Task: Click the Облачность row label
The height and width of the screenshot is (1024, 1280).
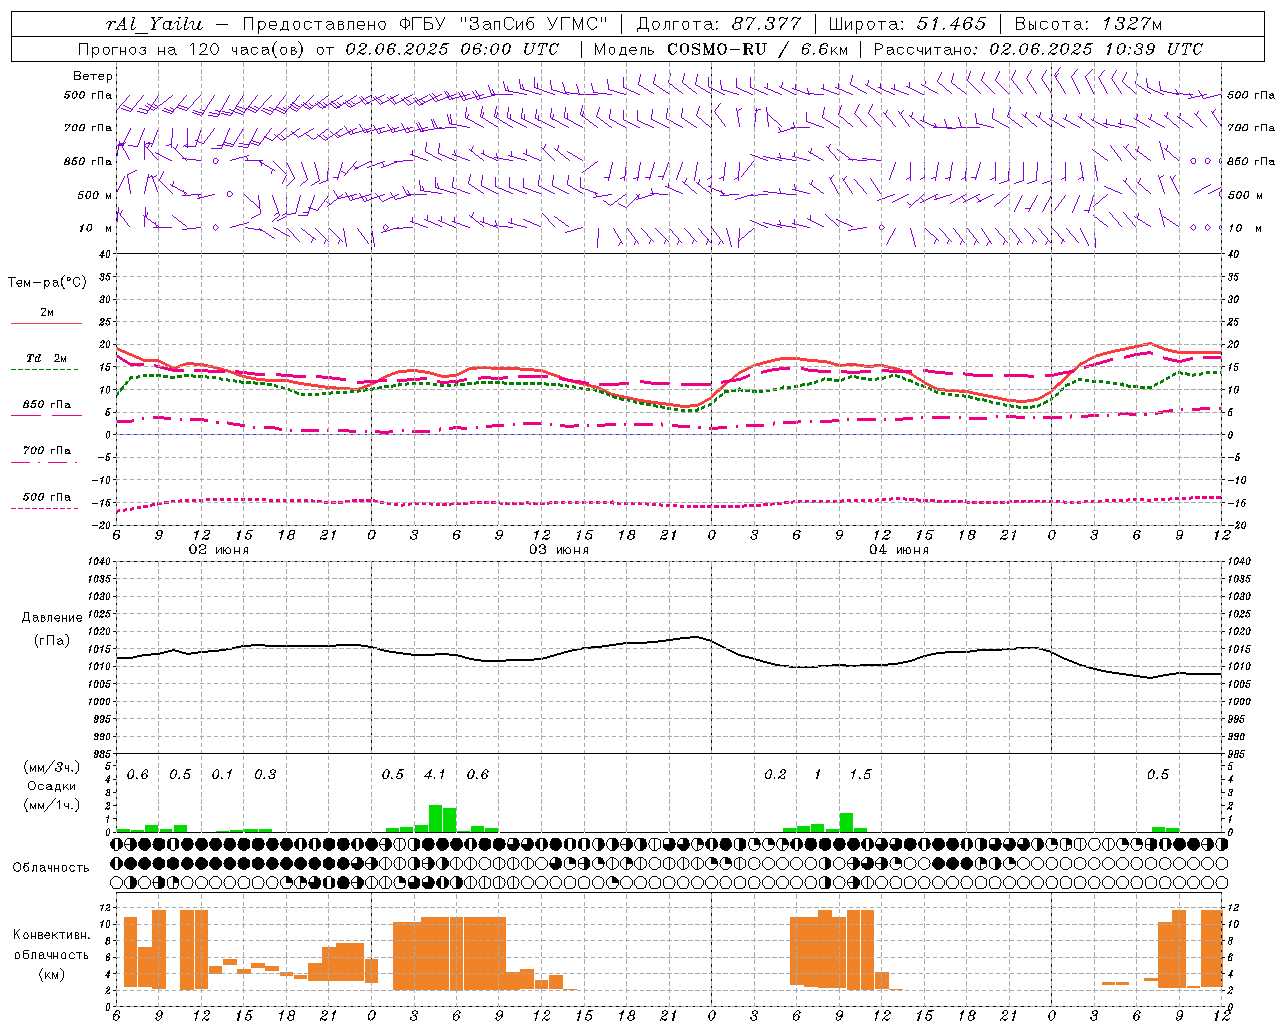Action: [x=51, y=867]
